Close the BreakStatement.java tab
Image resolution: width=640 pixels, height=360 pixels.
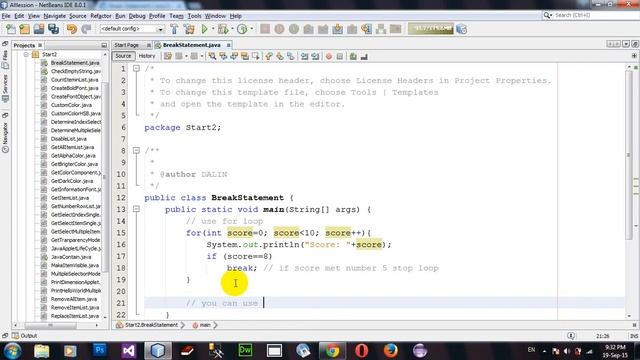click(229, 45)
